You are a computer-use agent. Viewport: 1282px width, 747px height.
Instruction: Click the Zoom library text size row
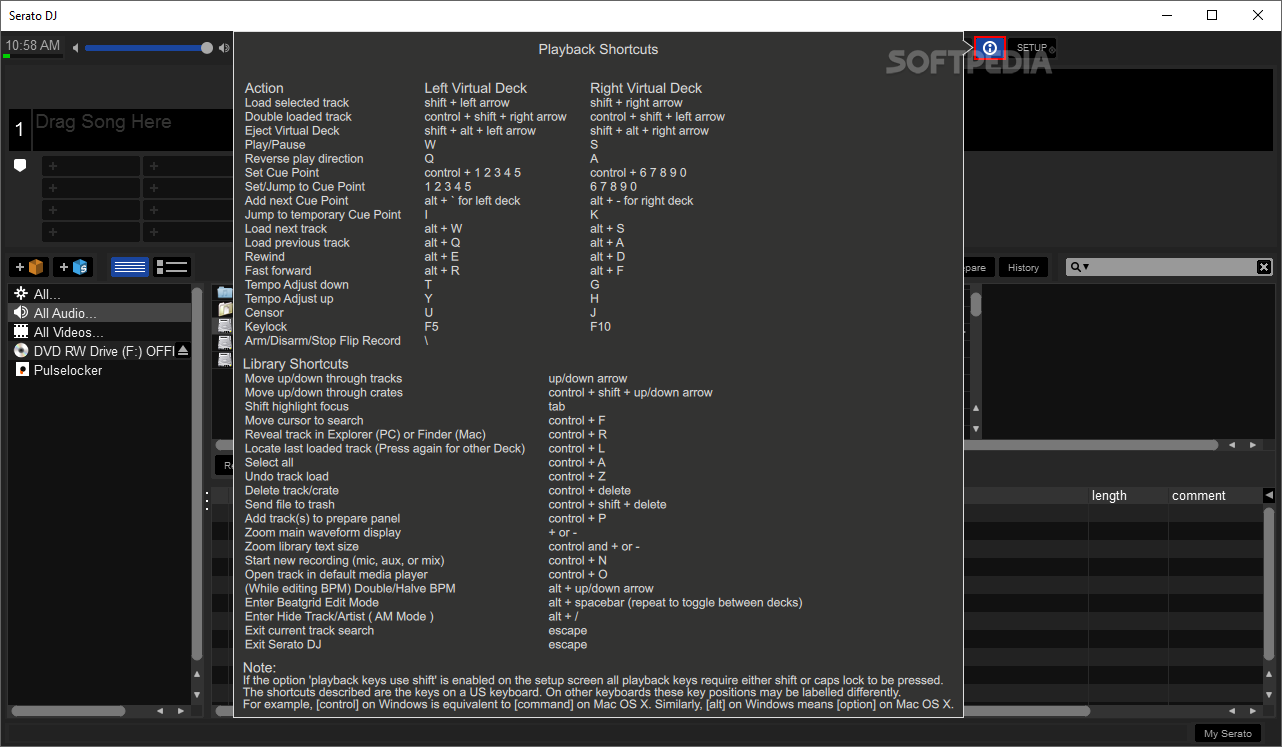(442, 546)
